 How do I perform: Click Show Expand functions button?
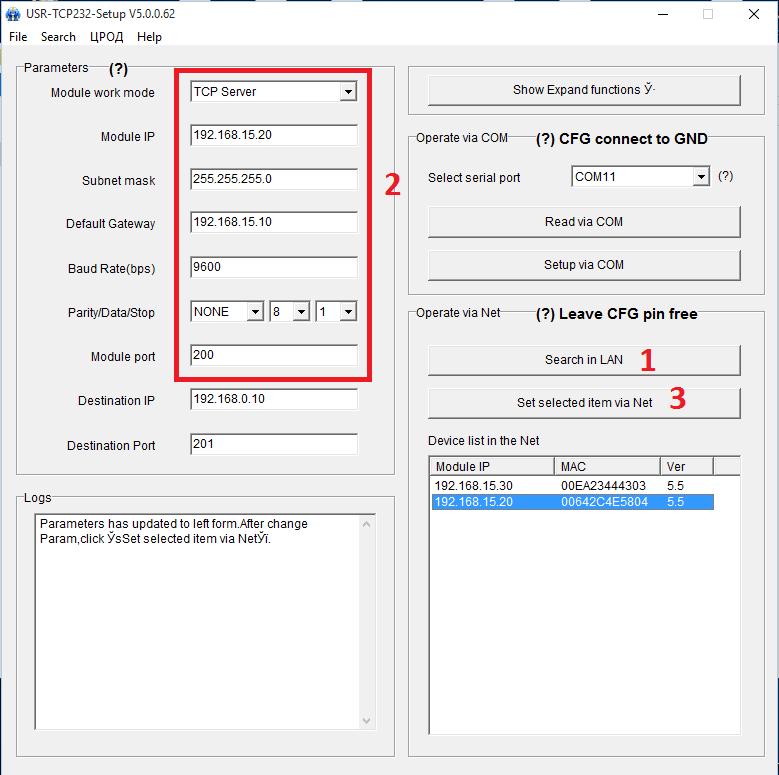[584, 90]
